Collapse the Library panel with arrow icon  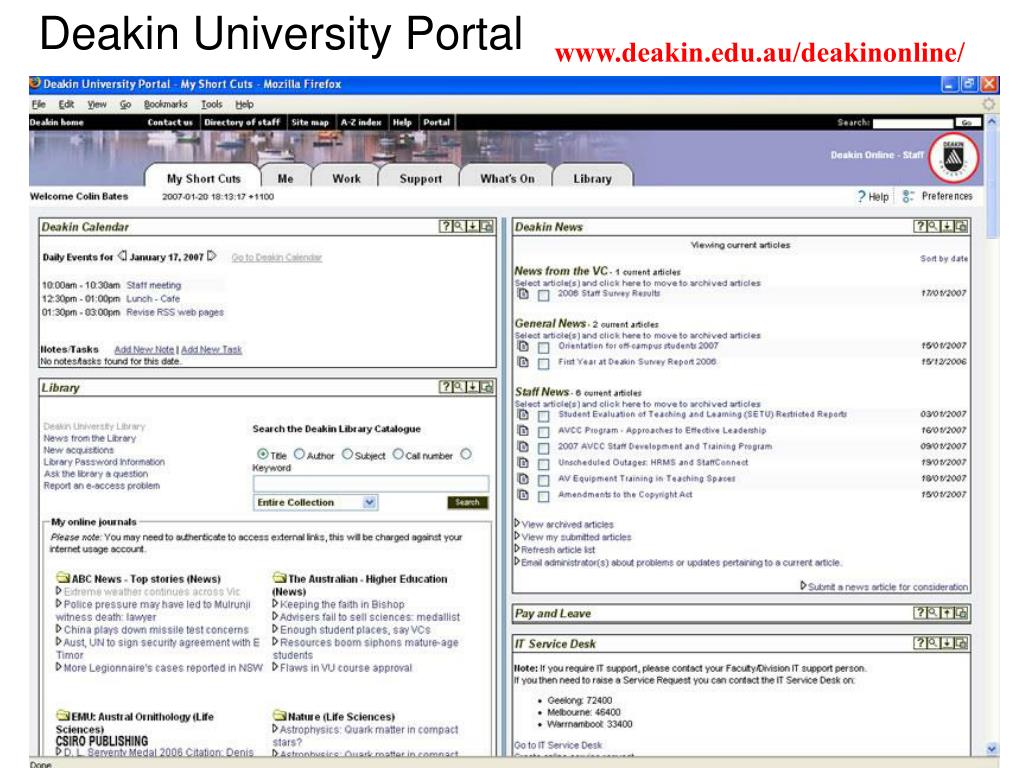pos(473,387)
